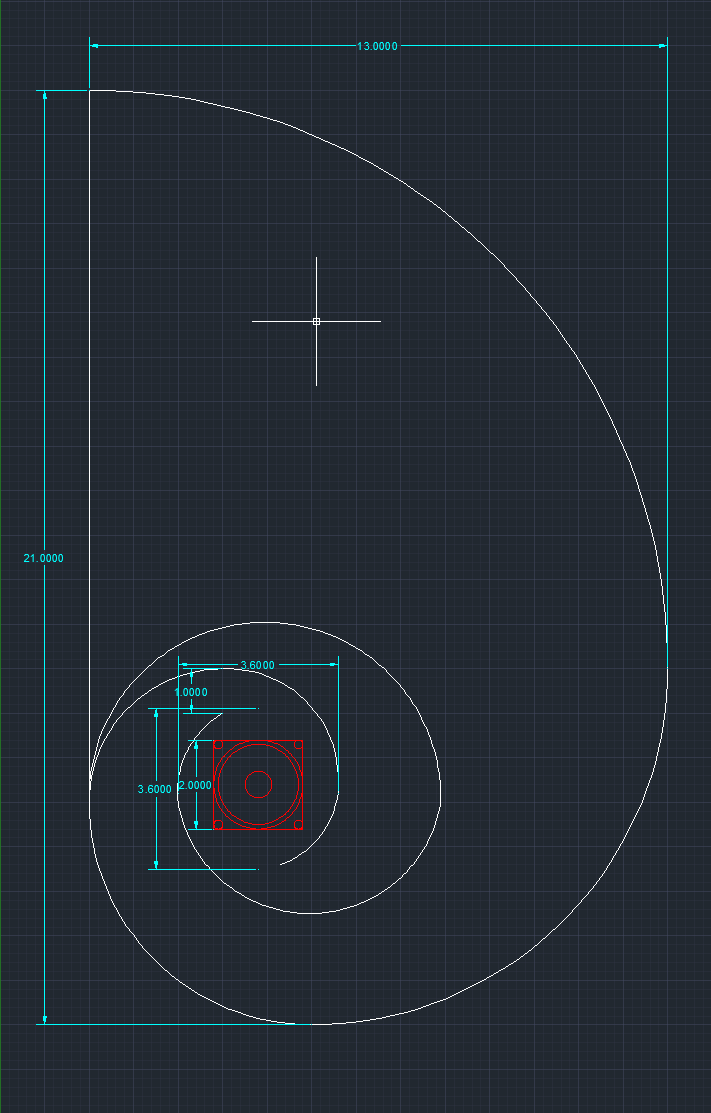This screenshot has width=711, height=1113.
Task: Select the top-left corner hole of red square
Action: click(x=219, y=745)
